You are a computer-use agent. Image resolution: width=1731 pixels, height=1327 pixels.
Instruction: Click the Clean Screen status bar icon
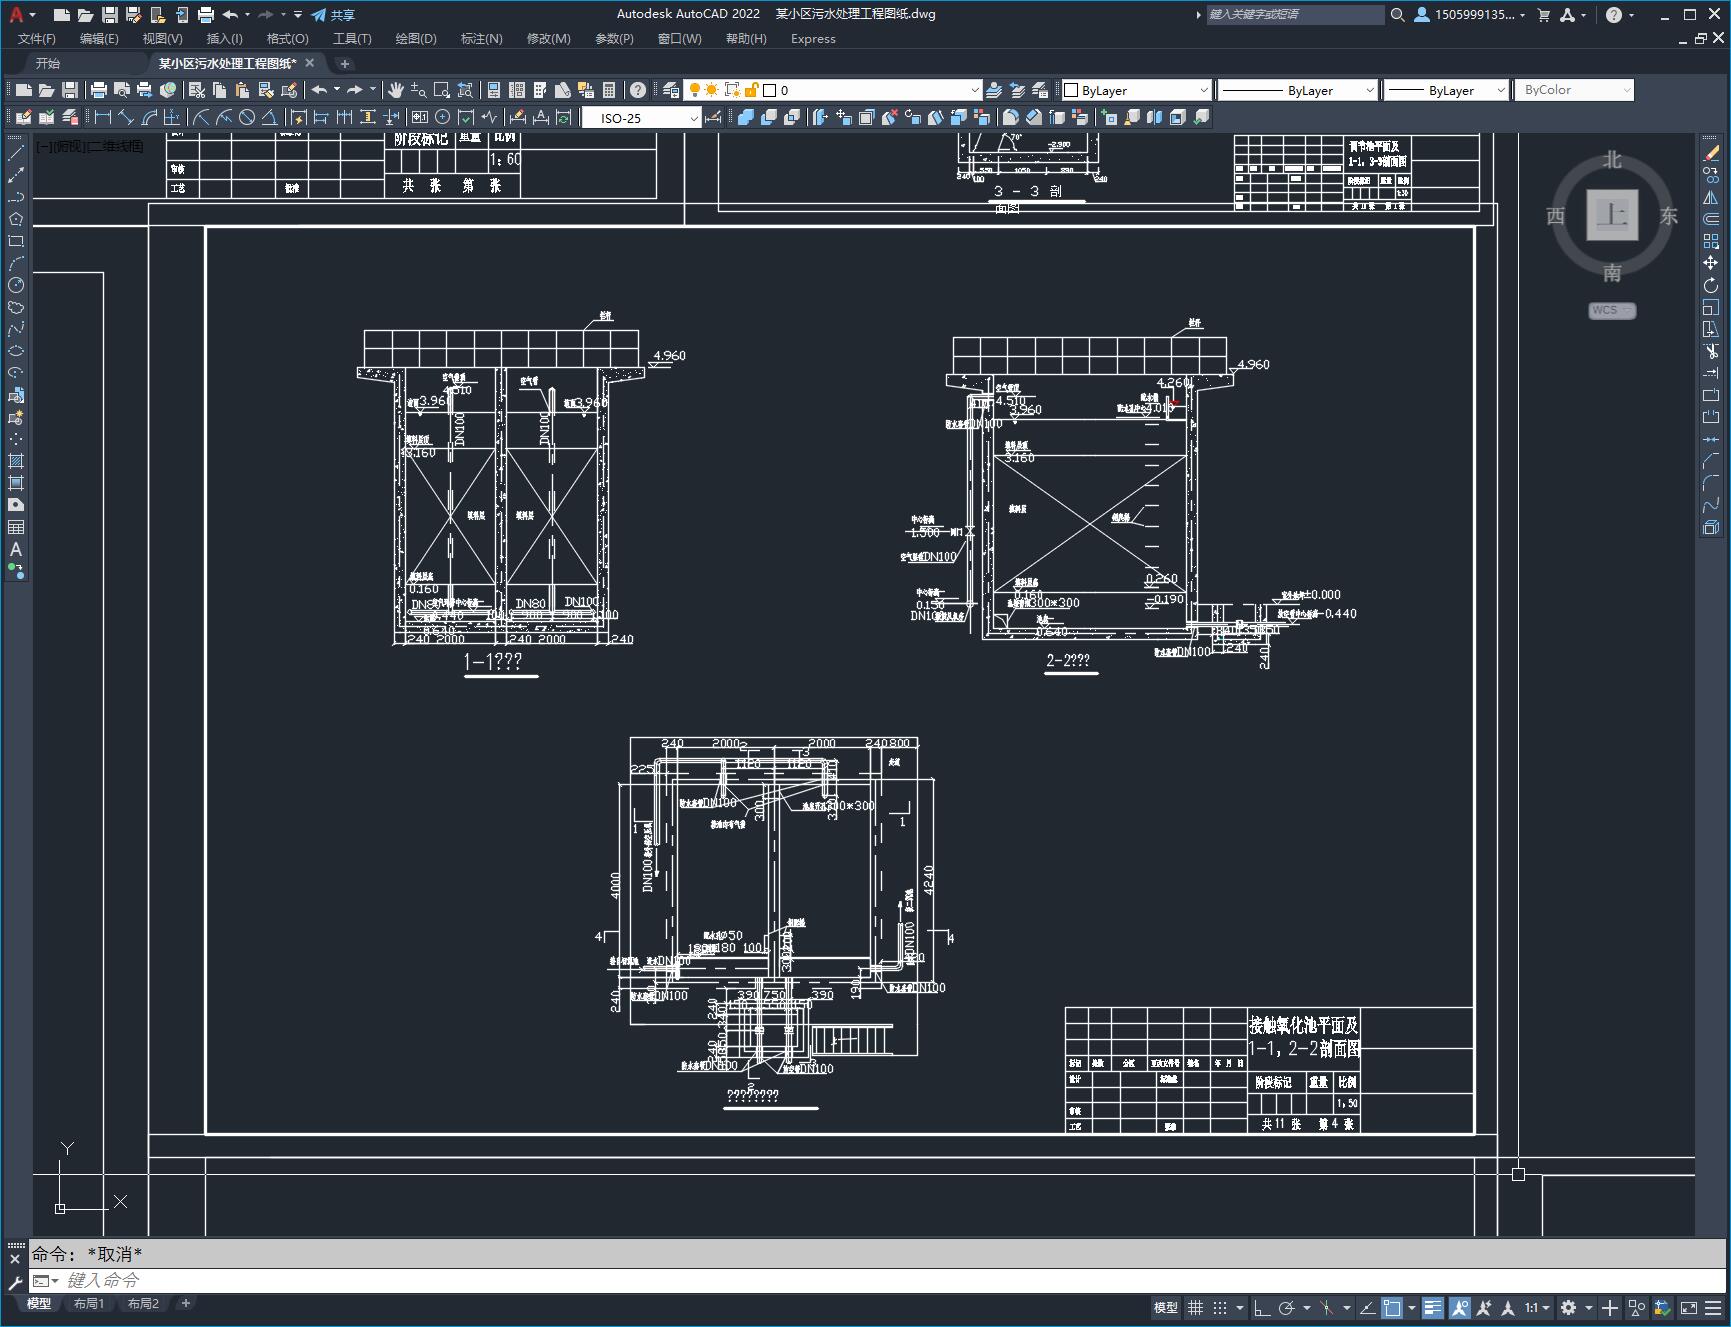coord(1688,1307)
